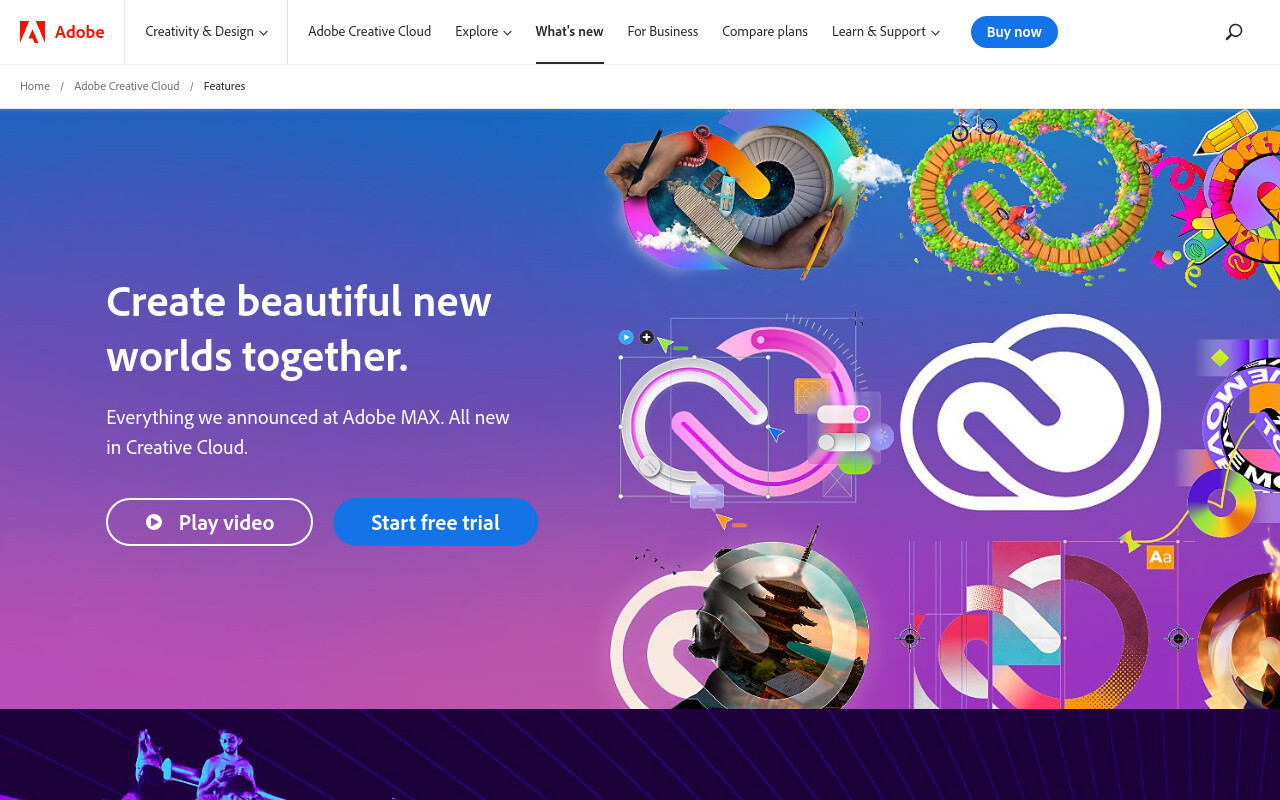This screenshot has height=800, width=1280.
Task: Click the orange Aa type icon in artwork
Action: click(1160, 558)
